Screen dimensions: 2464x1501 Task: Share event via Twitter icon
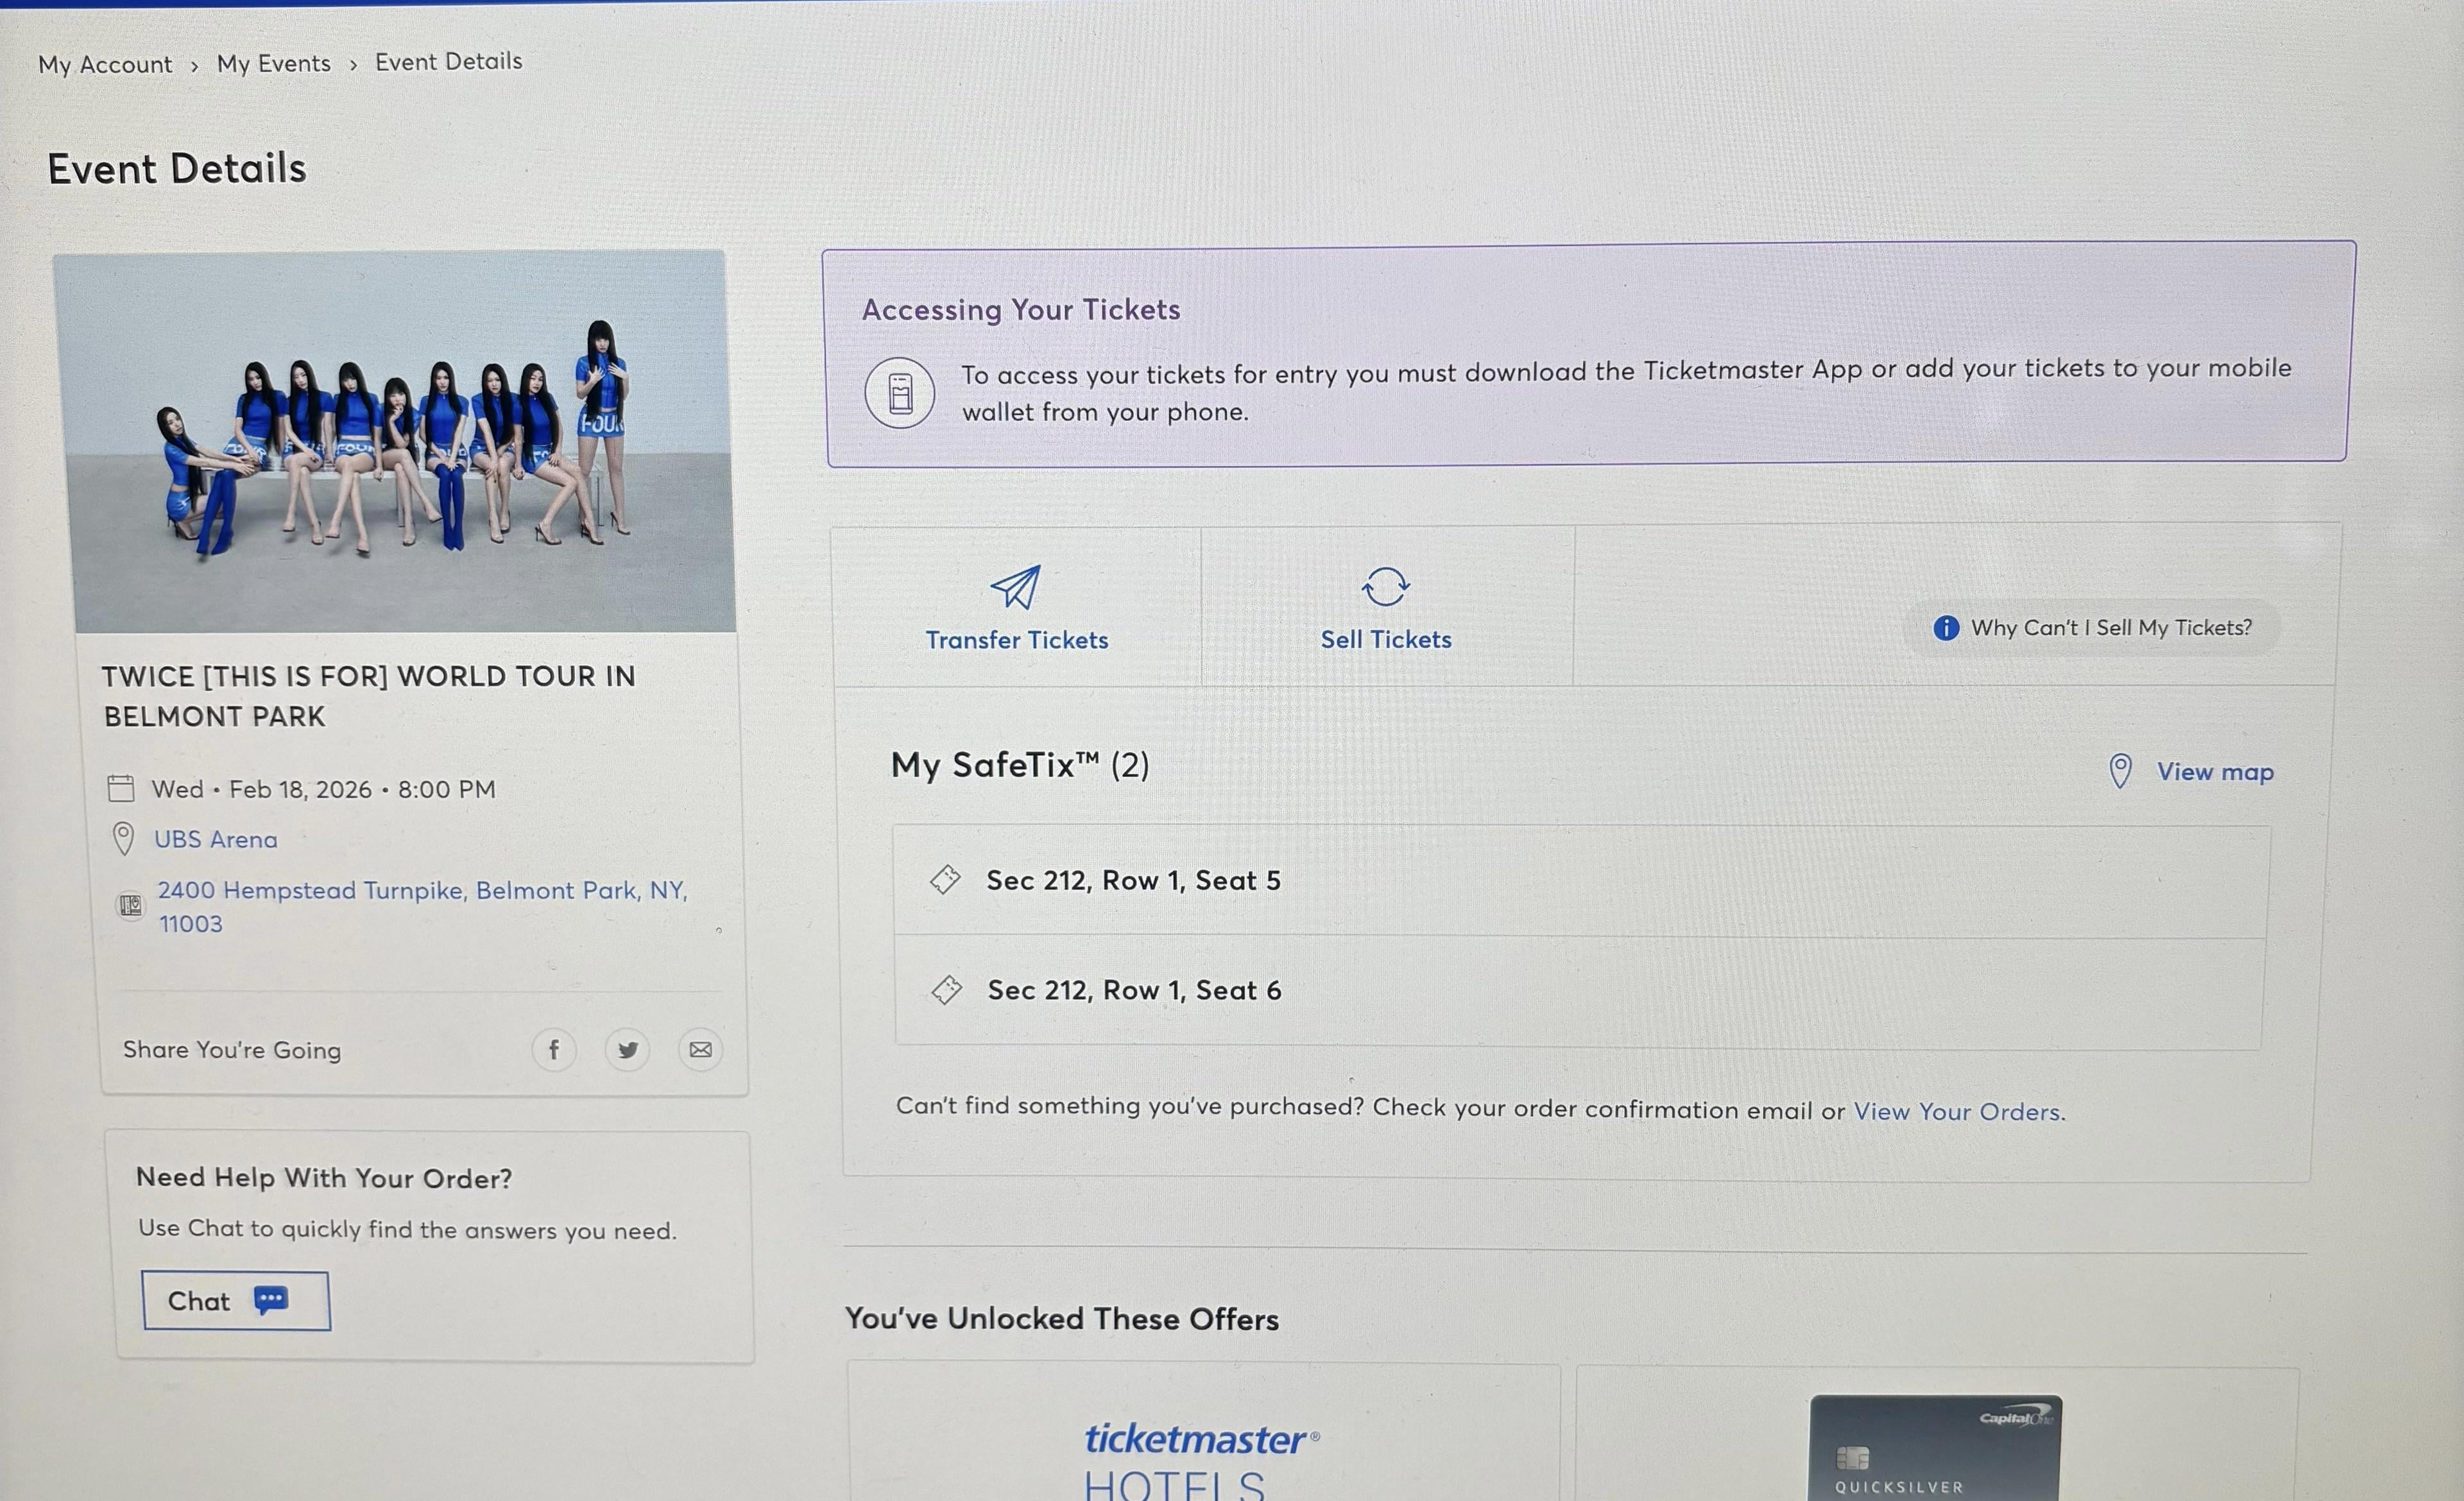[627, 1050]
